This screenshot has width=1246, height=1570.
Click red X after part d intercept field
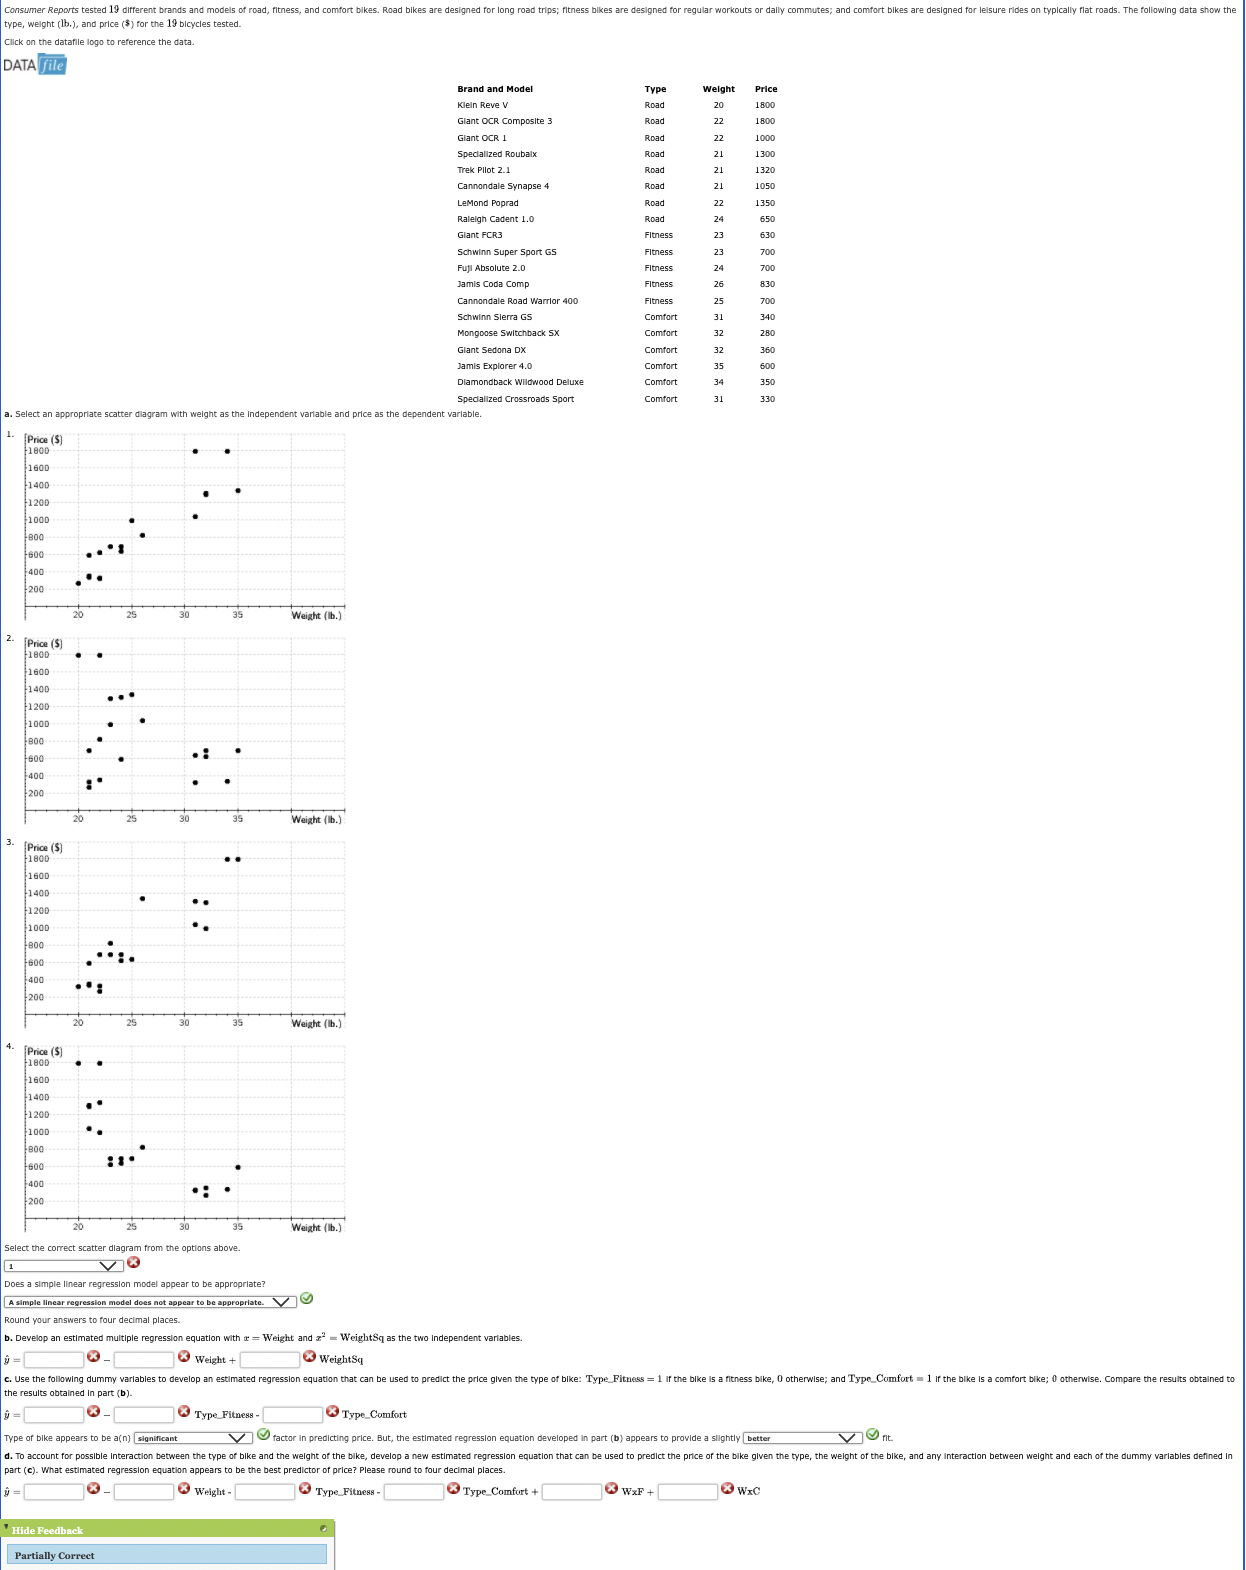tap(93, 1489)
